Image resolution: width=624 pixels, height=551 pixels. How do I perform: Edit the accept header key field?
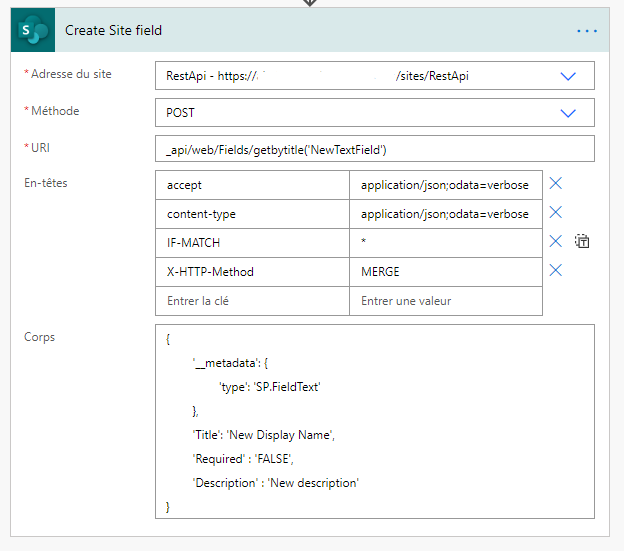click(252, 185)
